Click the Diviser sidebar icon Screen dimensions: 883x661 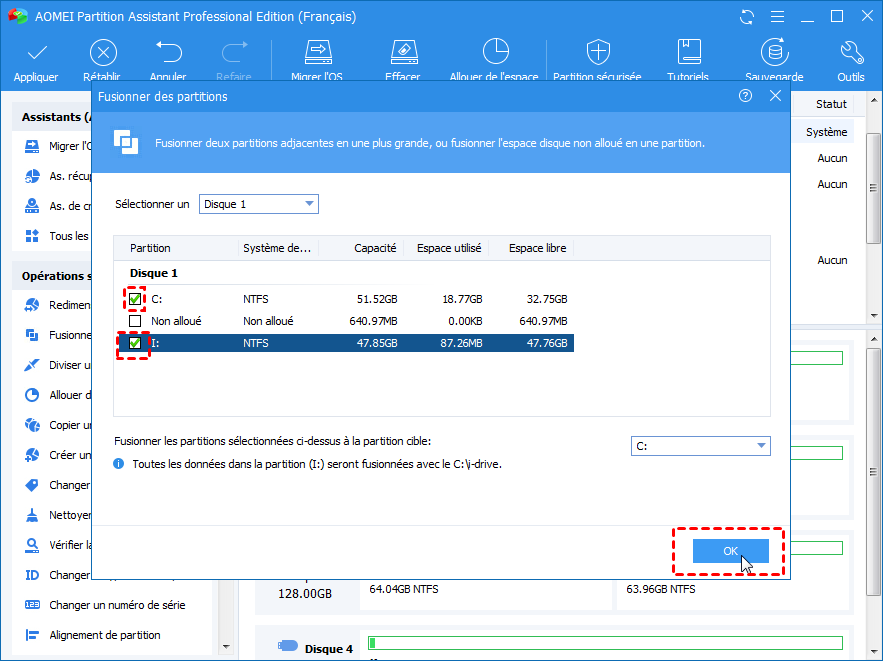coord(32,365)
